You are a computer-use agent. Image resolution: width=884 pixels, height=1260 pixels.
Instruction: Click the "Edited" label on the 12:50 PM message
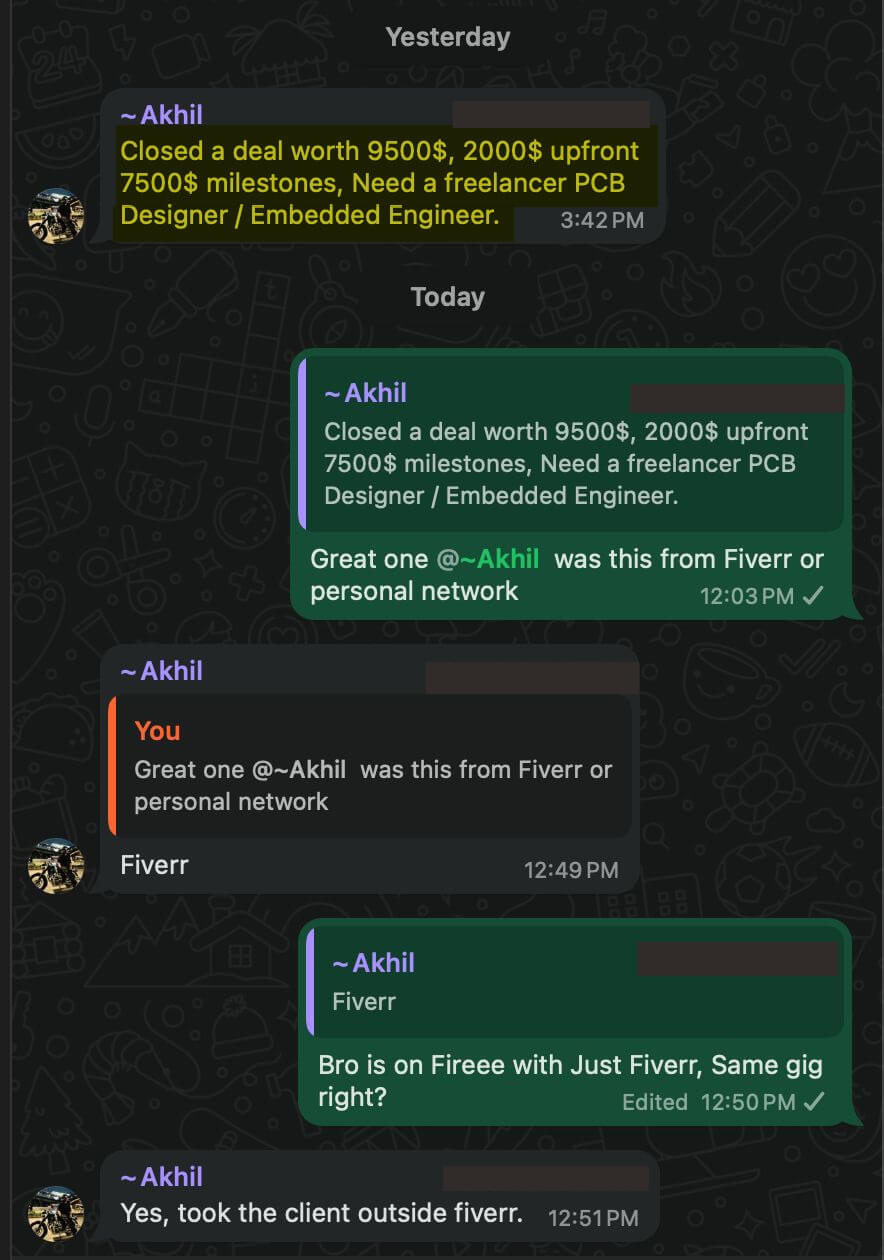click(655, 1102)
